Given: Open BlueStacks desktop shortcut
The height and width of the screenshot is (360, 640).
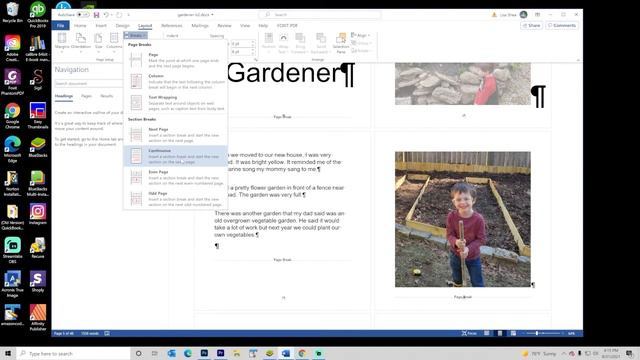Looking at the screenshot, I should pos(38,147).
